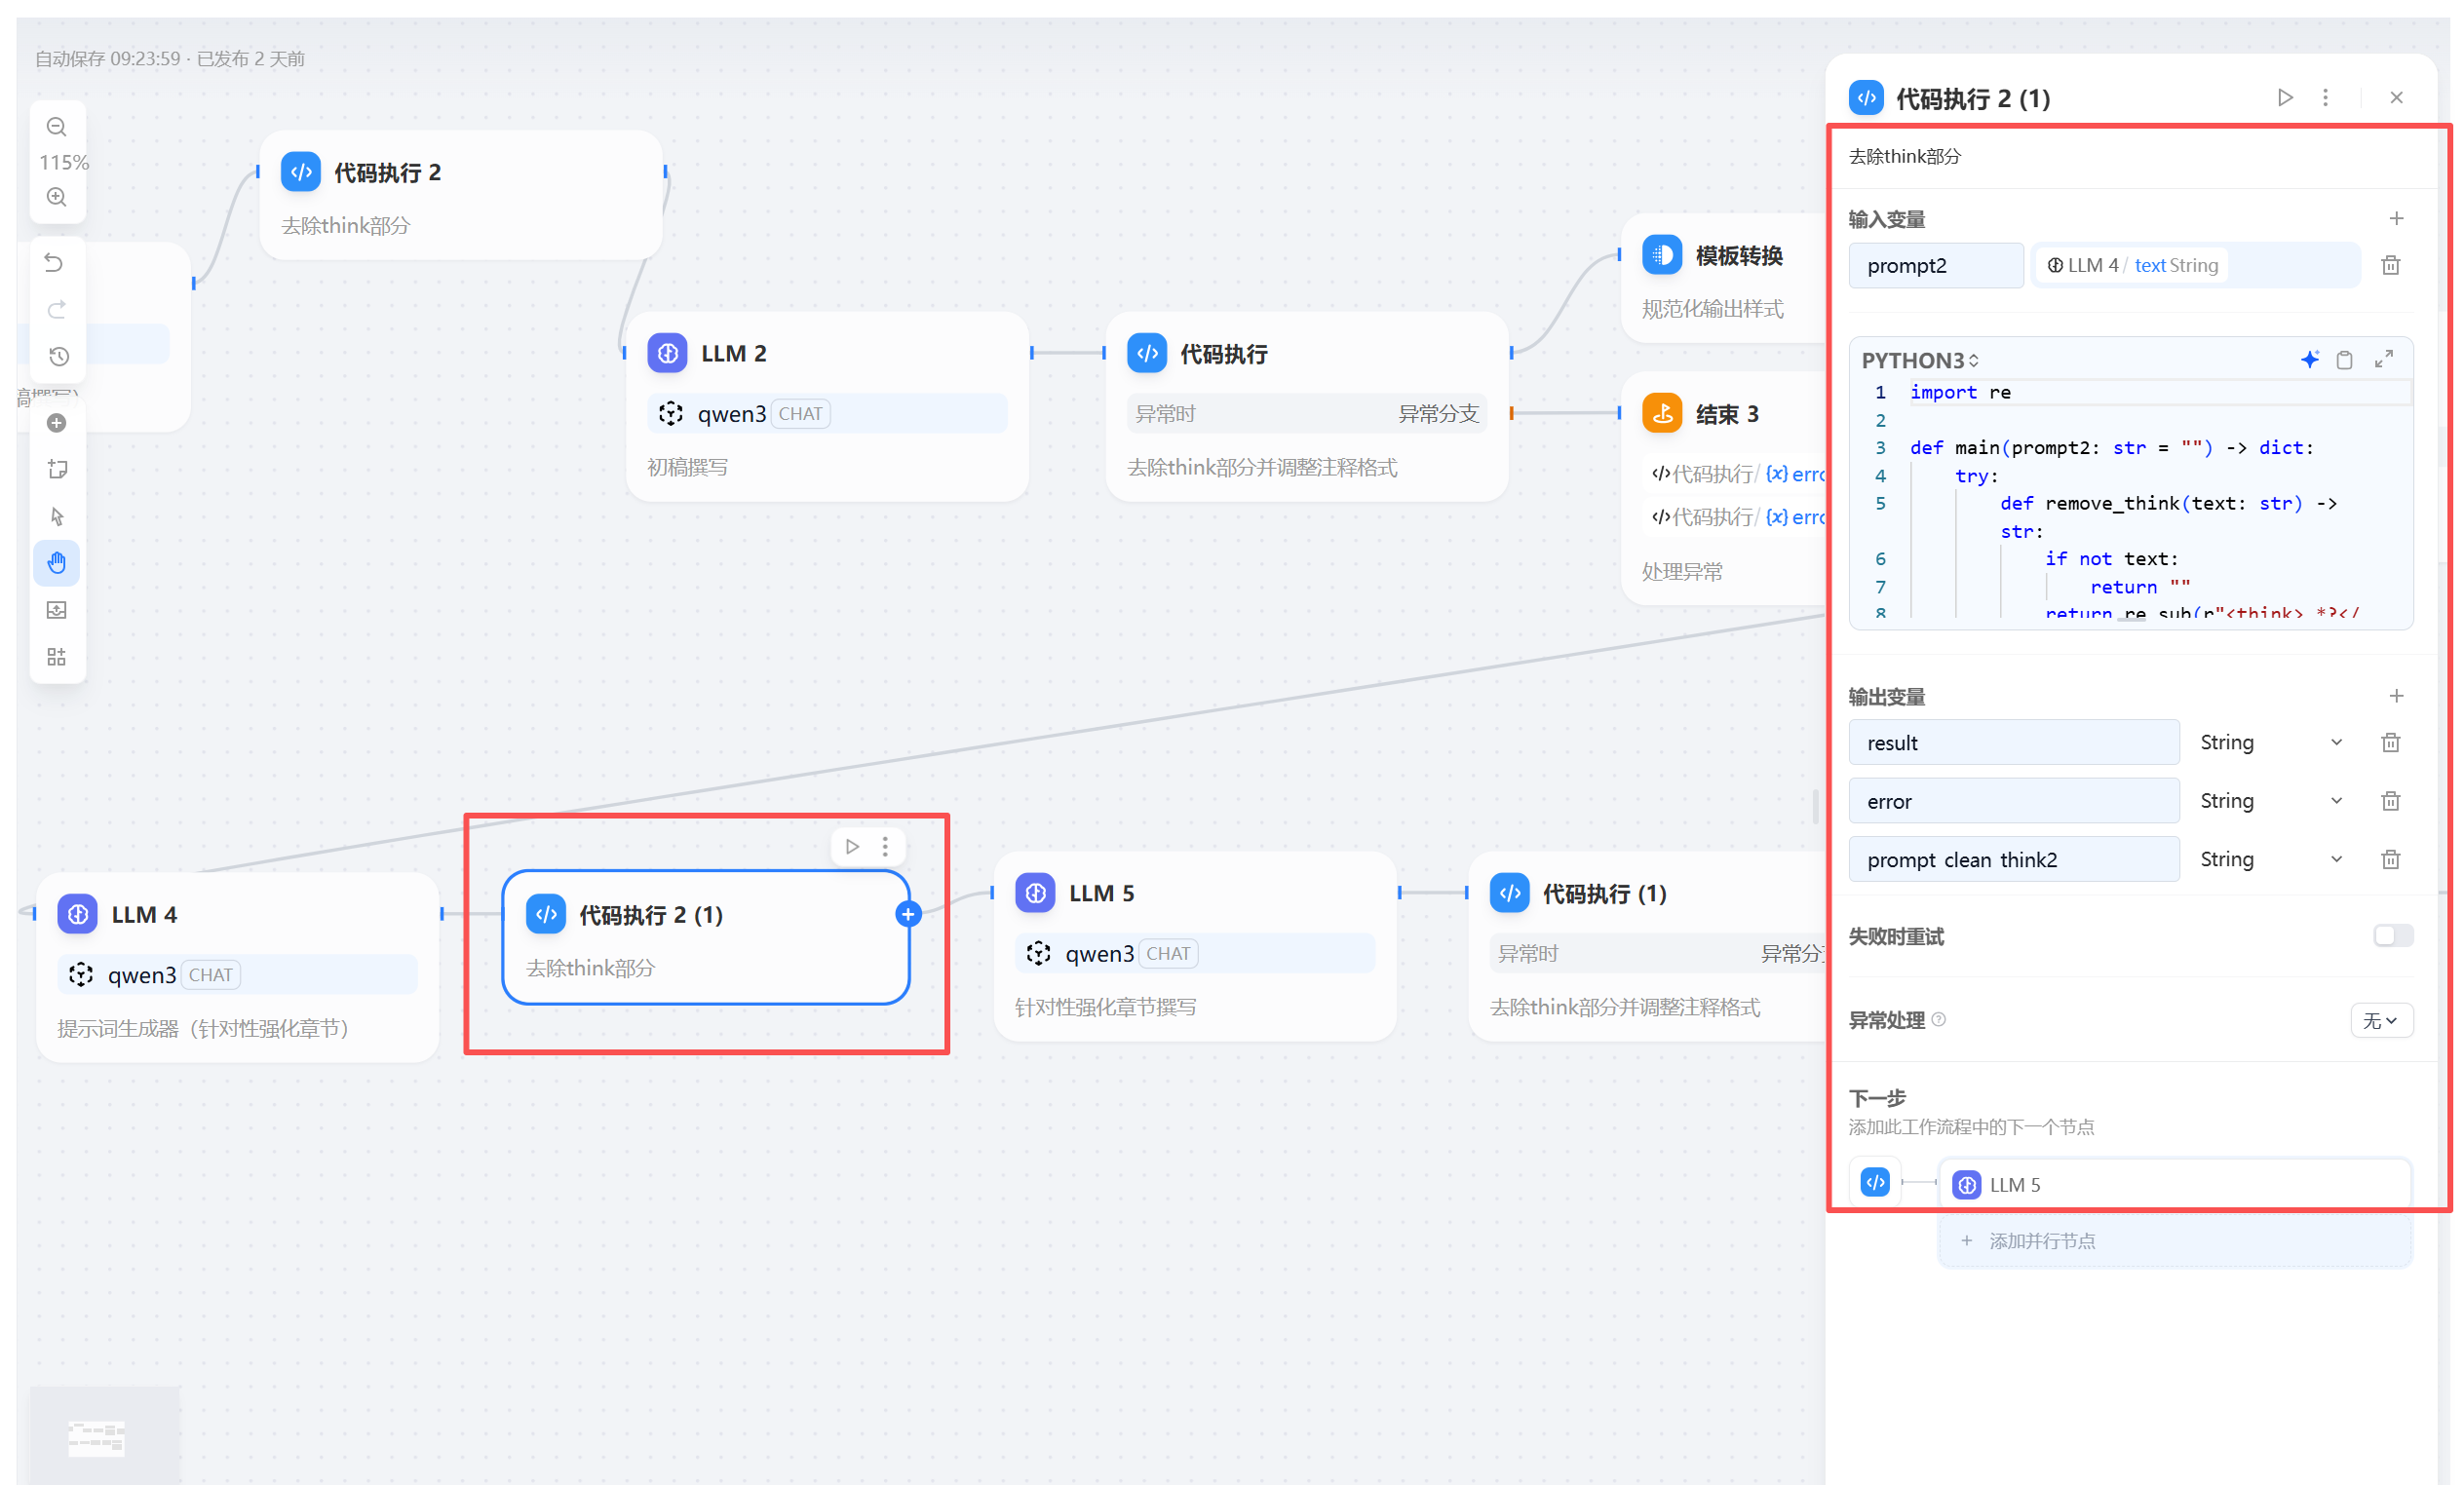Open the version history clock icon

(58, 356)
